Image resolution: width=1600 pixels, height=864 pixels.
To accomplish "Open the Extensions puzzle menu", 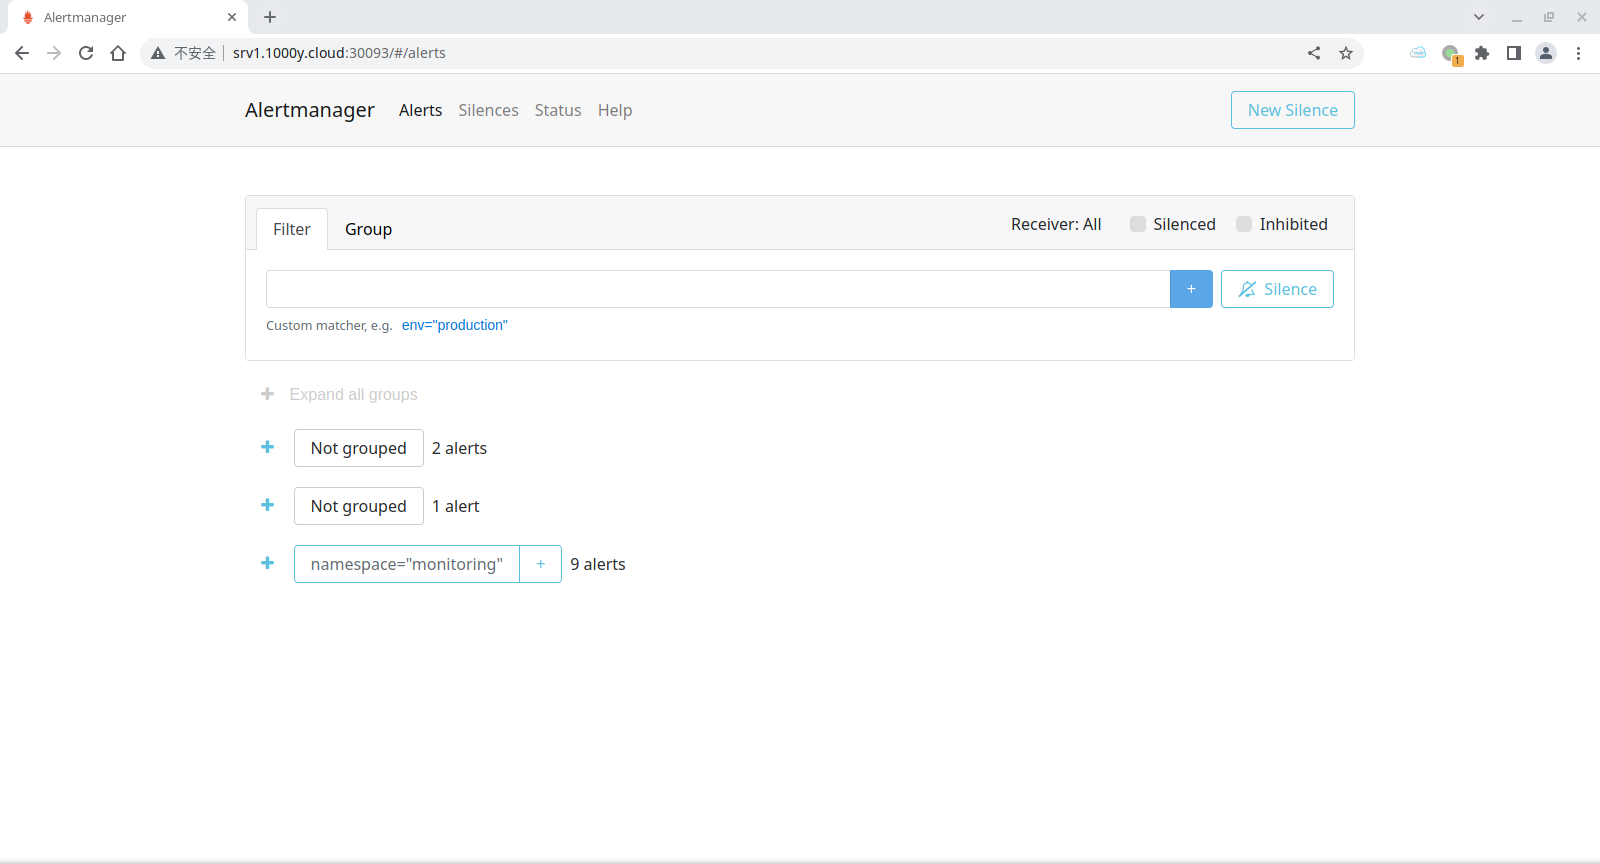I will click(1482, 53).
